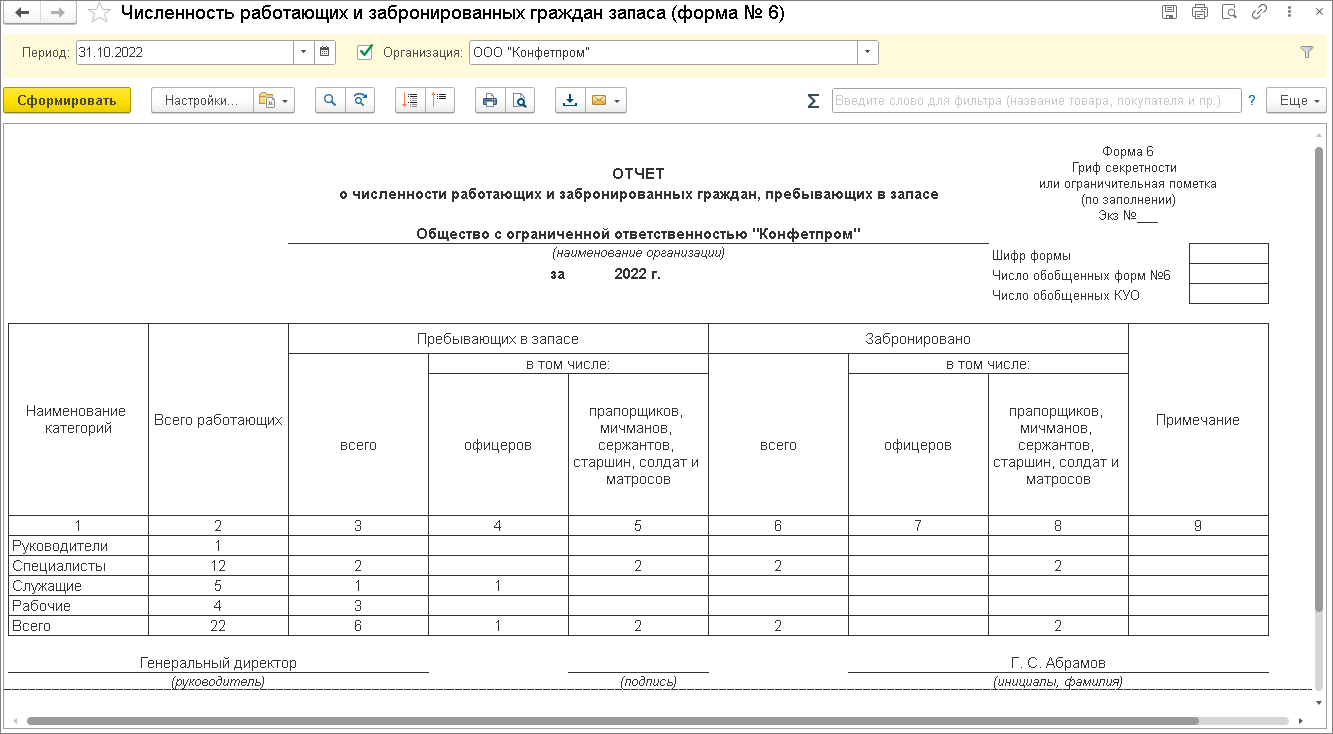1333x734 pixels.
Task: Save report to file with download icon
Action: tap(570, 100)
